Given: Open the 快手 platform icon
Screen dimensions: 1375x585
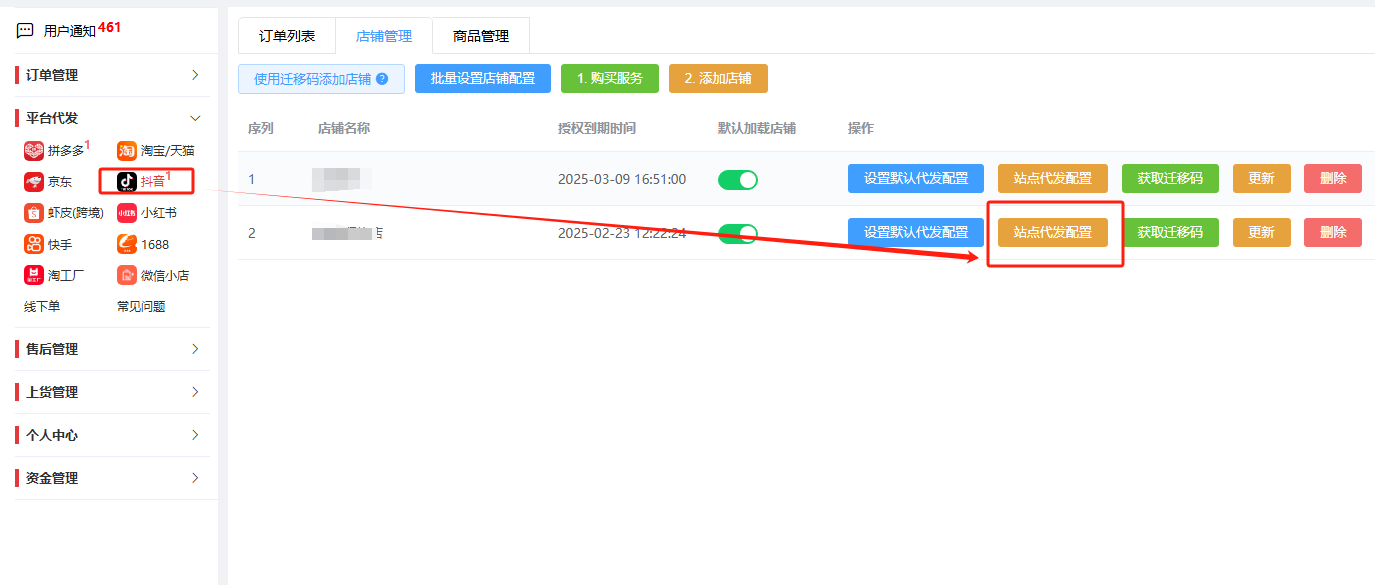Looking at the screenshot, I should [34, 244].
